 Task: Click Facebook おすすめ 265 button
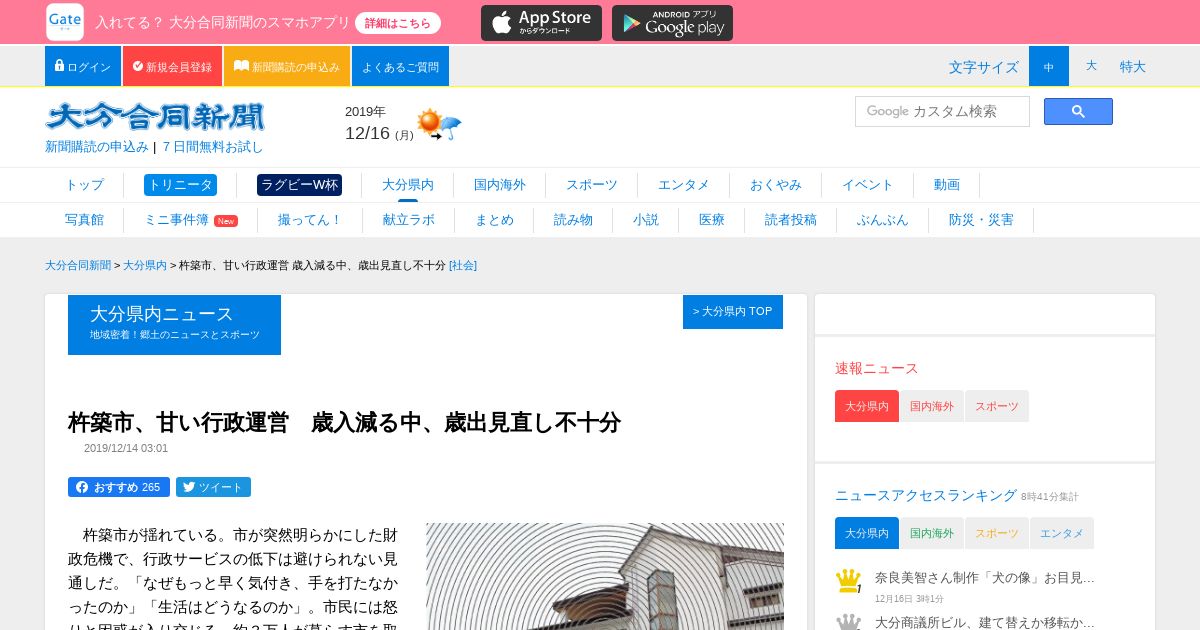(x=119, y=487)
